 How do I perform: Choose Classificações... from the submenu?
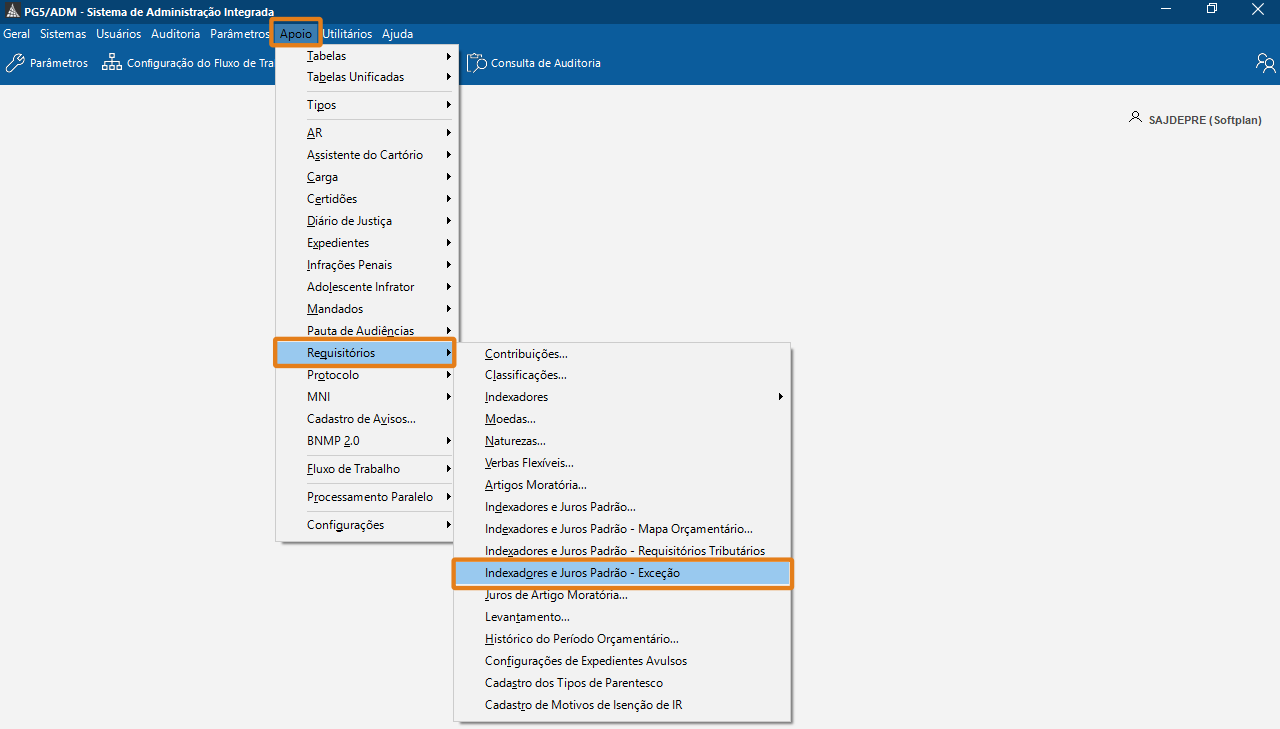pos(622,375)
